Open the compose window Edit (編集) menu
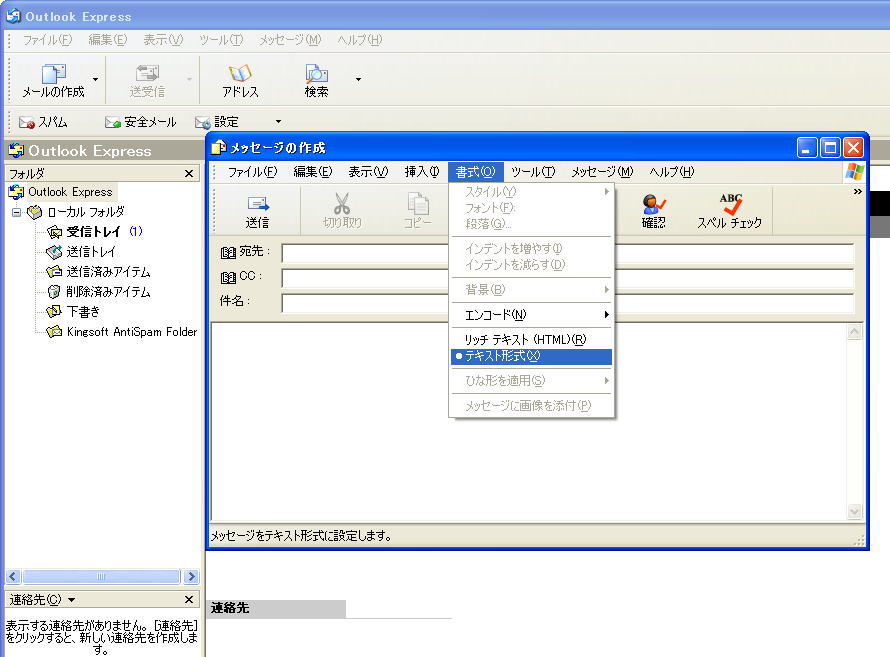 313,172
